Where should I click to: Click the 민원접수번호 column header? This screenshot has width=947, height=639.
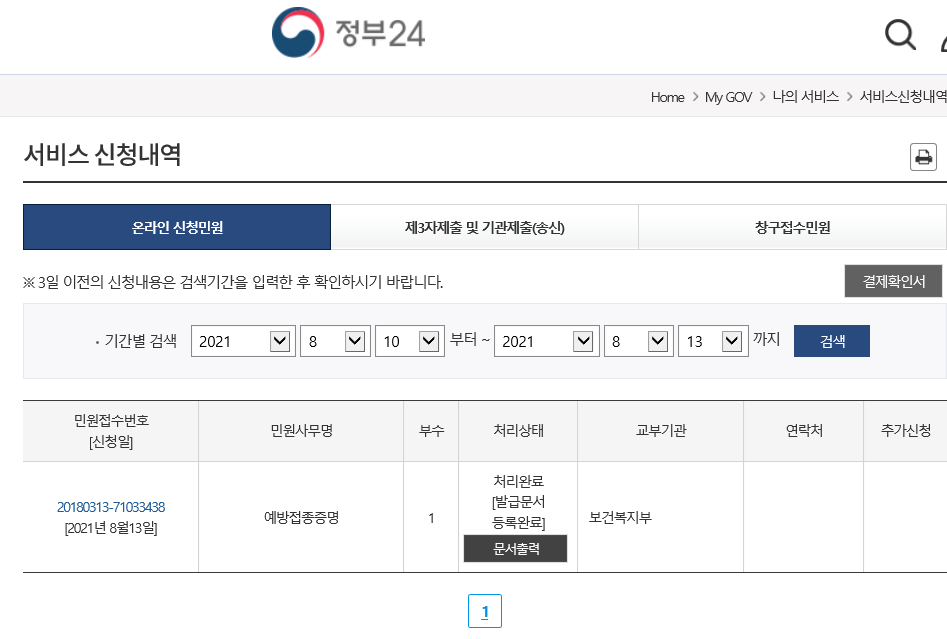(111, 431)
